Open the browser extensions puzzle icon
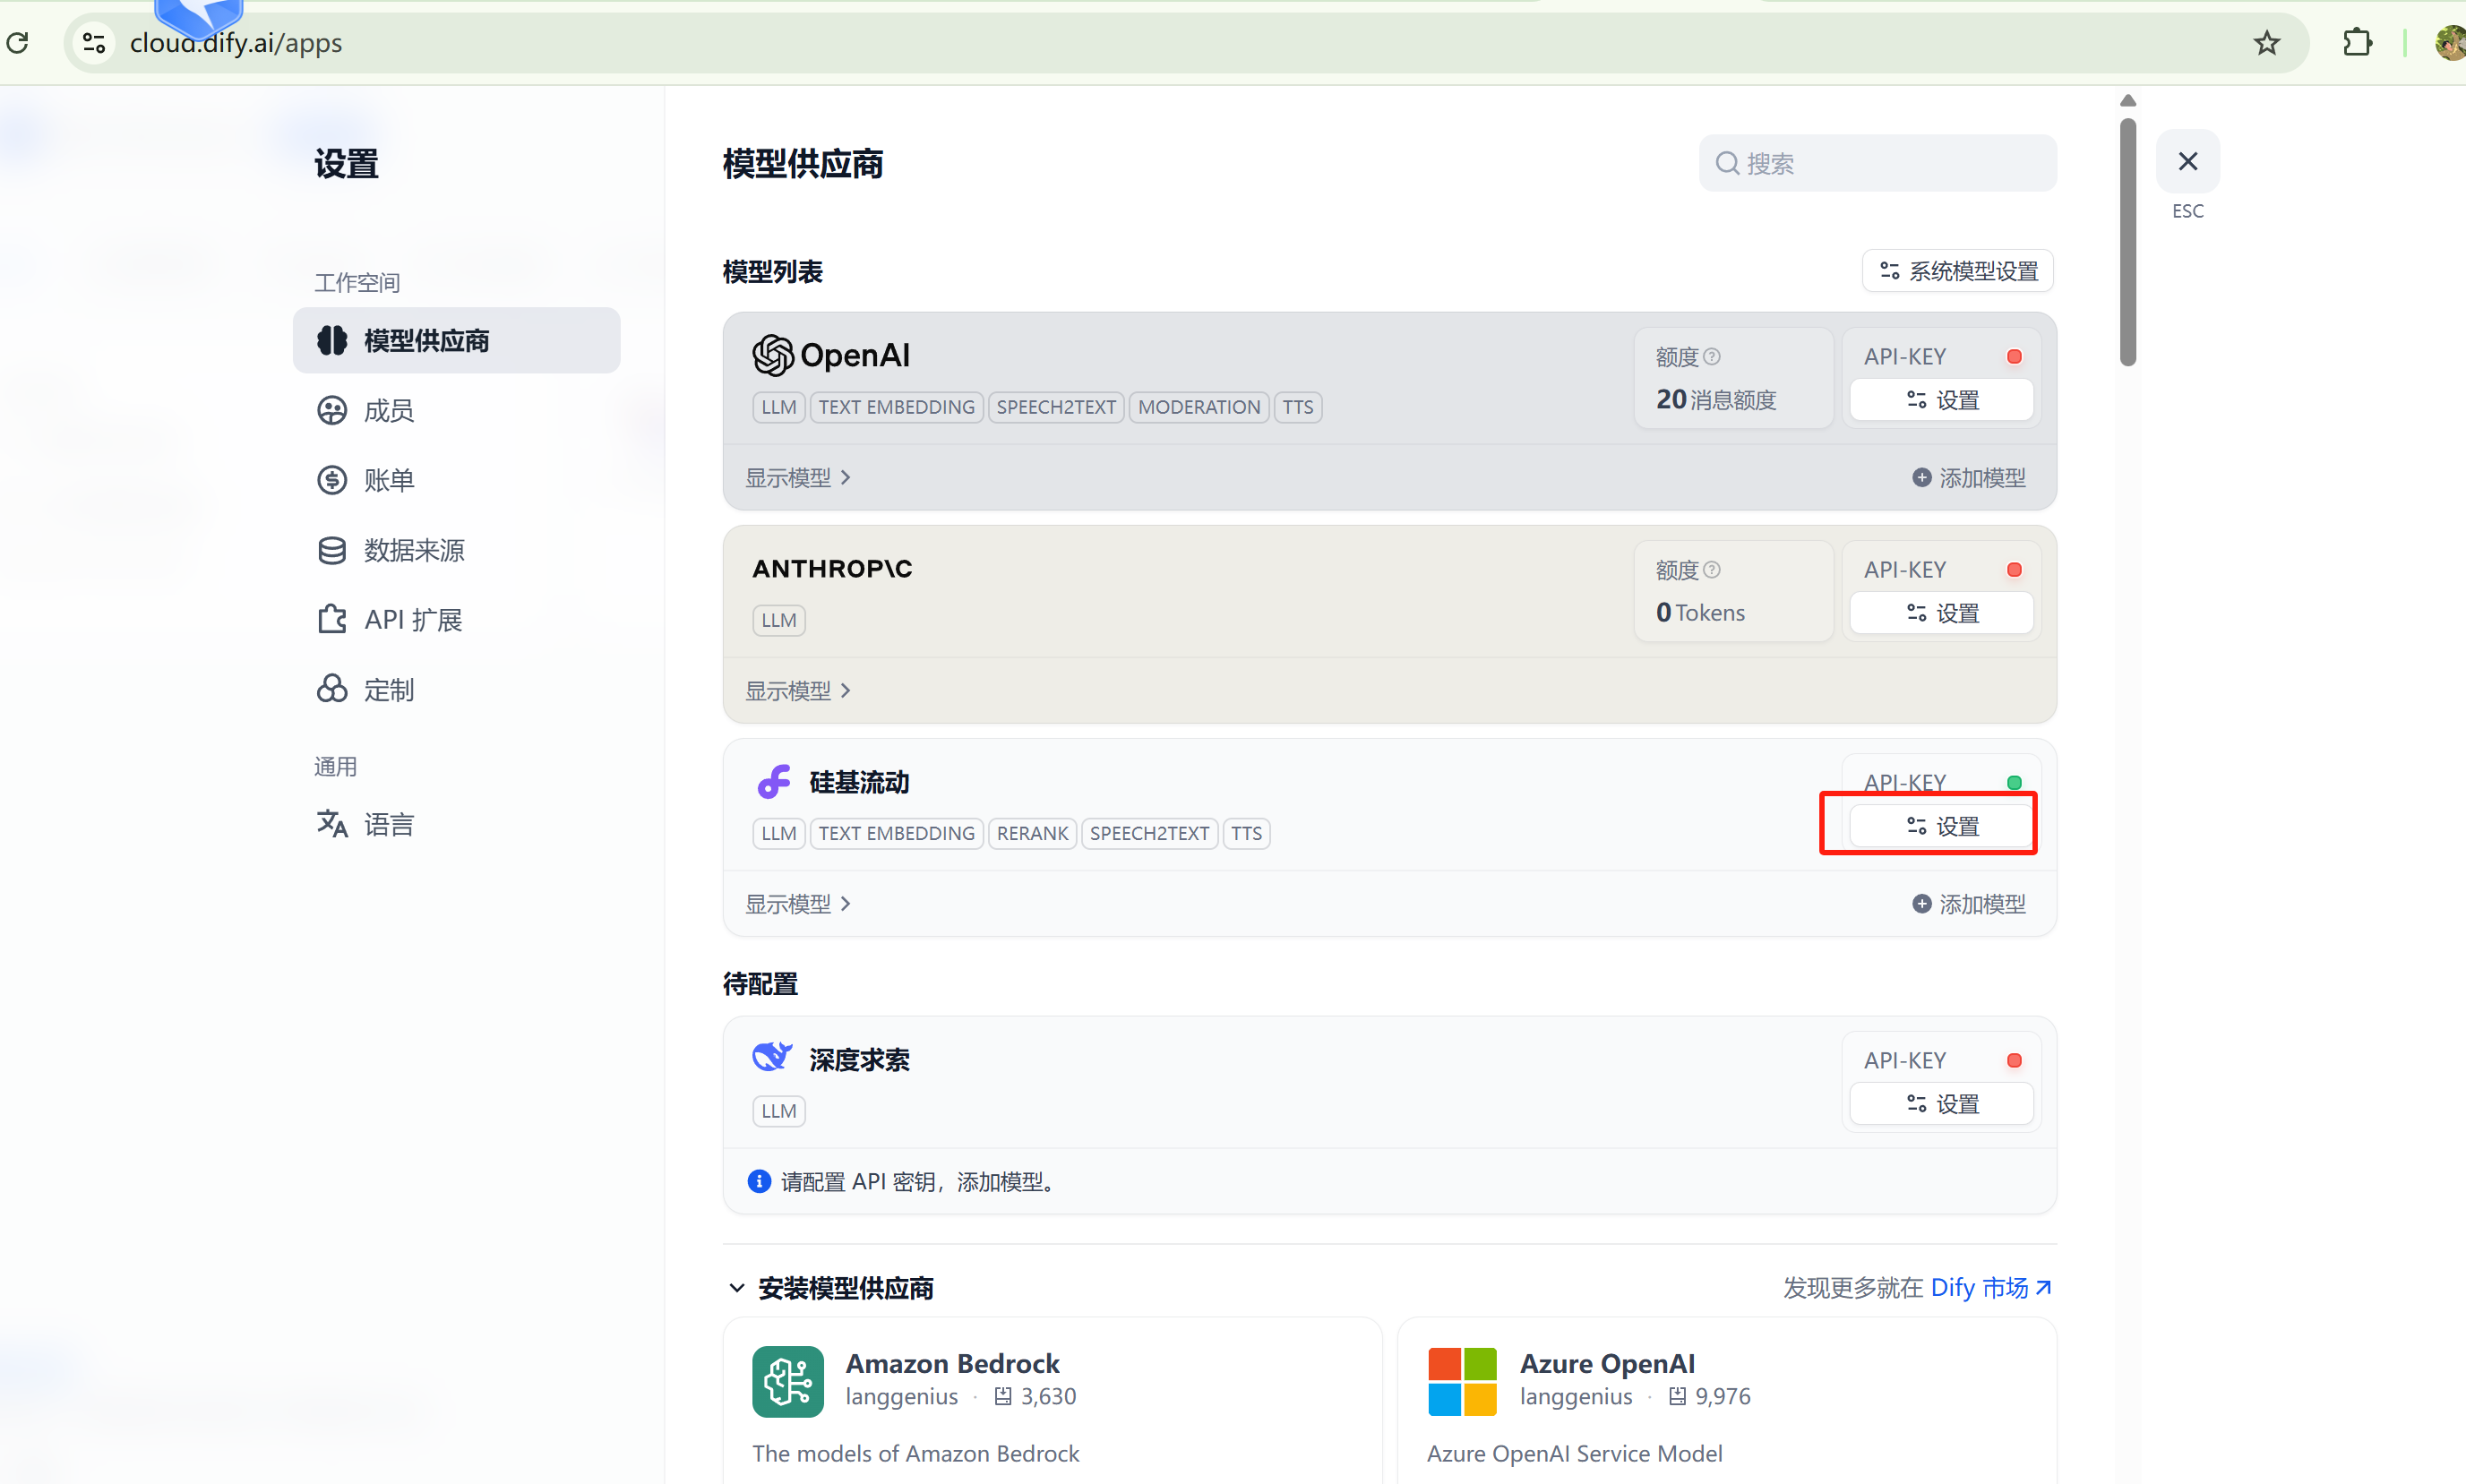The width and height of the screenshot is (2466, 1484). pos(2357,43)
